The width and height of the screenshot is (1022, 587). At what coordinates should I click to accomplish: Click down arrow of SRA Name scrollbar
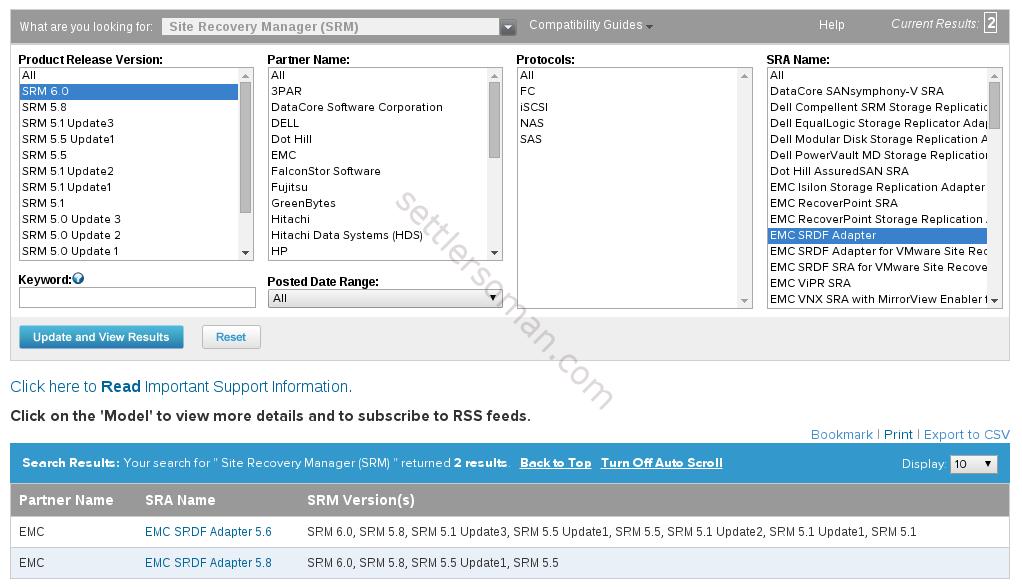click(994, 300)
